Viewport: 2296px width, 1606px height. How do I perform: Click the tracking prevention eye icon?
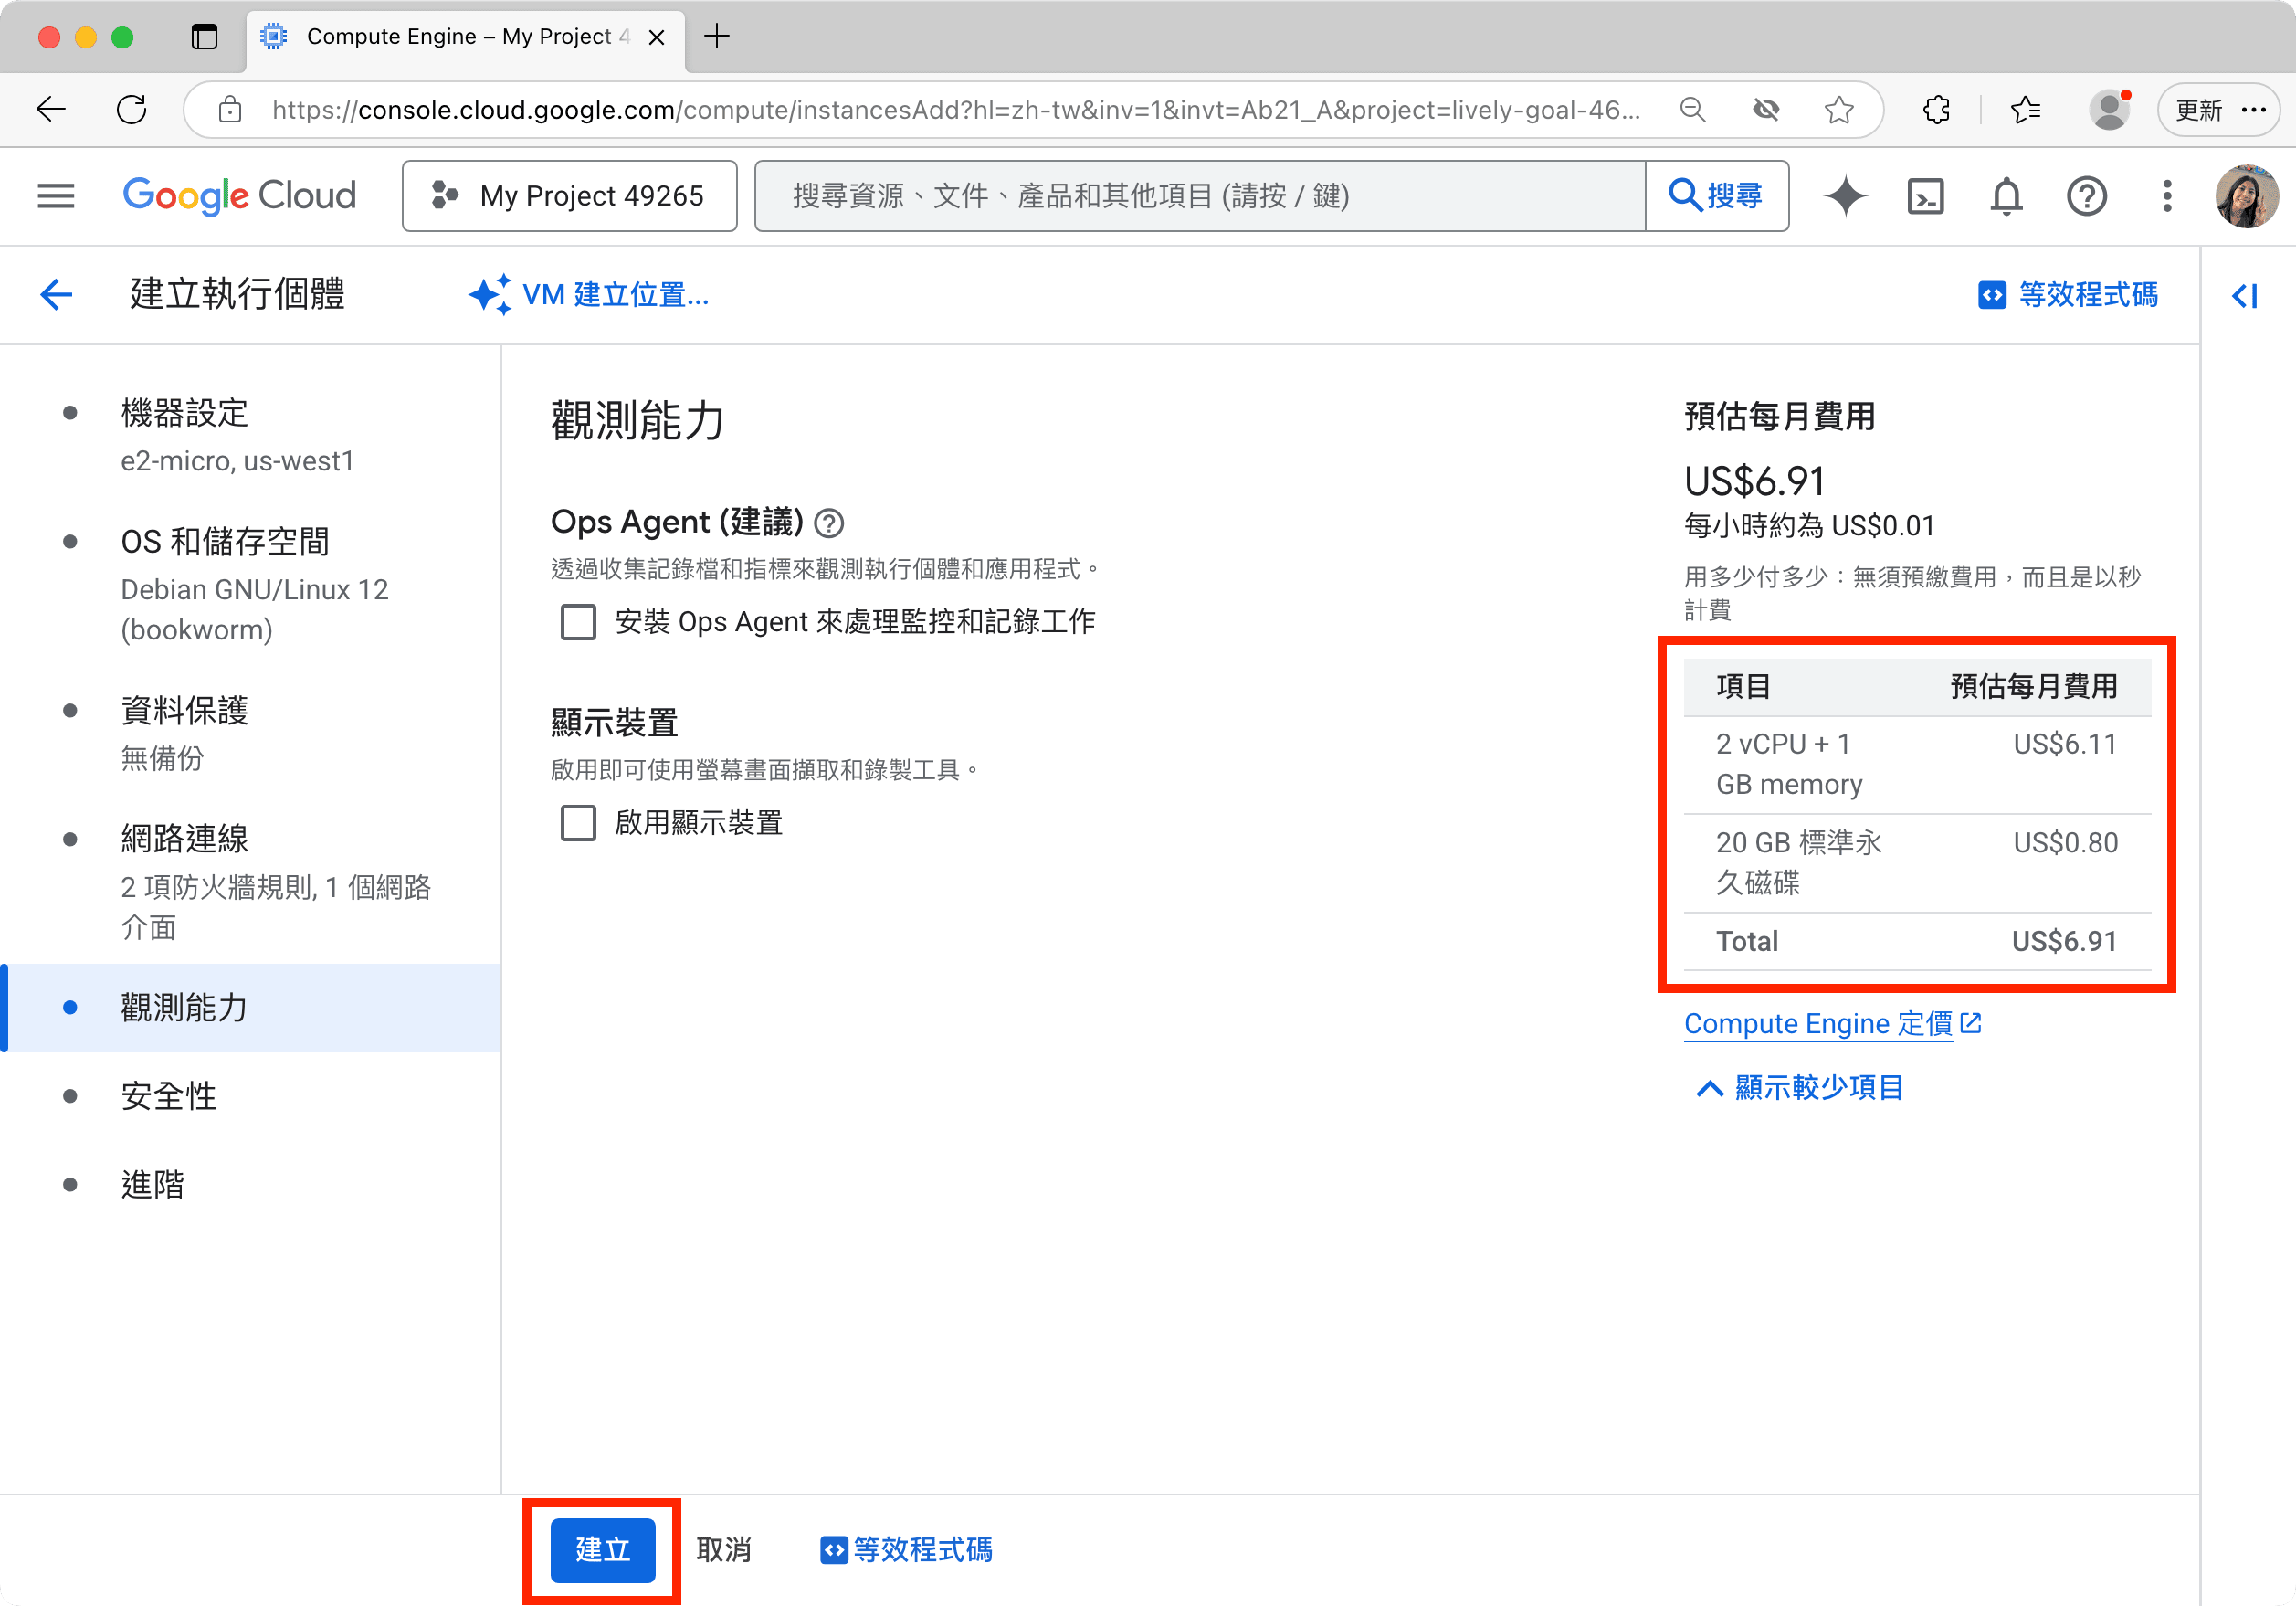click(x=1766, y=109)
